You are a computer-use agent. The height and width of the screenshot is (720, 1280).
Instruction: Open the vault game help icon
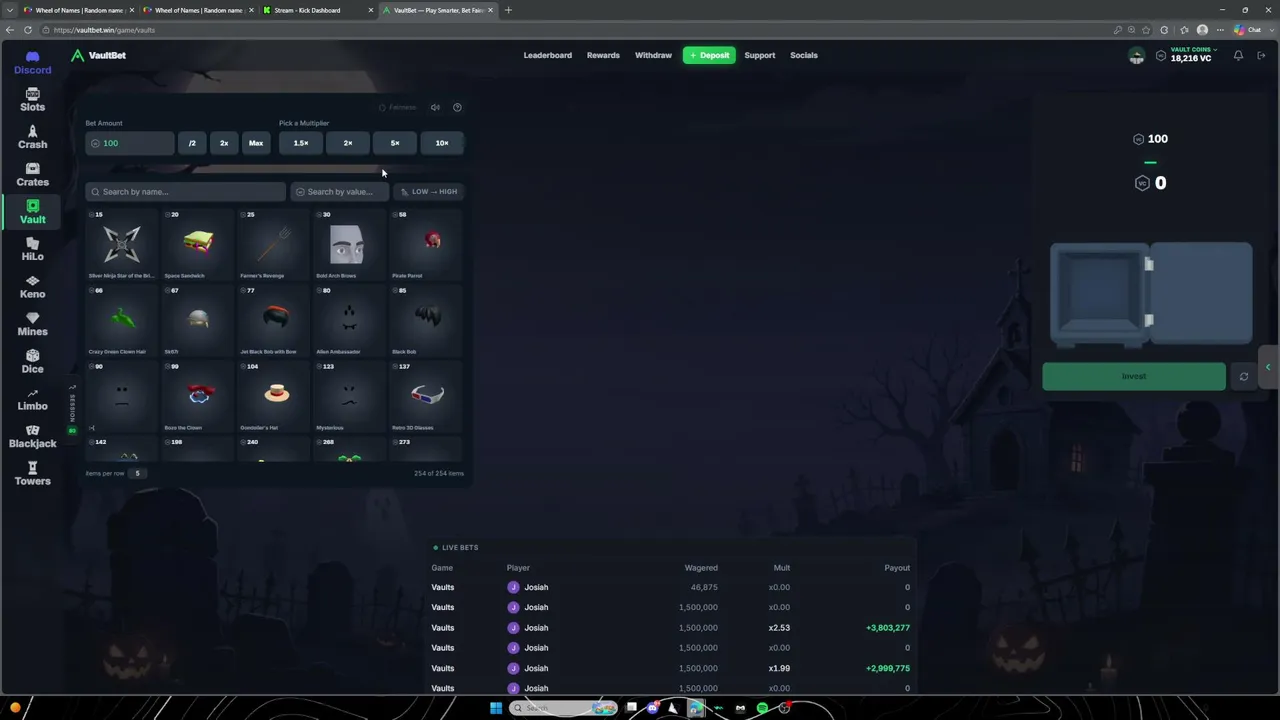click(x=457, y=107)
